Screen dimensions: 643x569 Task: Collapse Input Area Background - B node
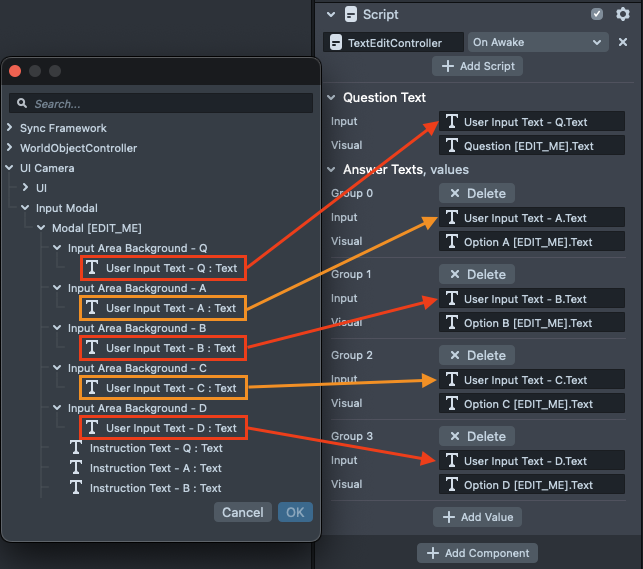click(57, 328)
